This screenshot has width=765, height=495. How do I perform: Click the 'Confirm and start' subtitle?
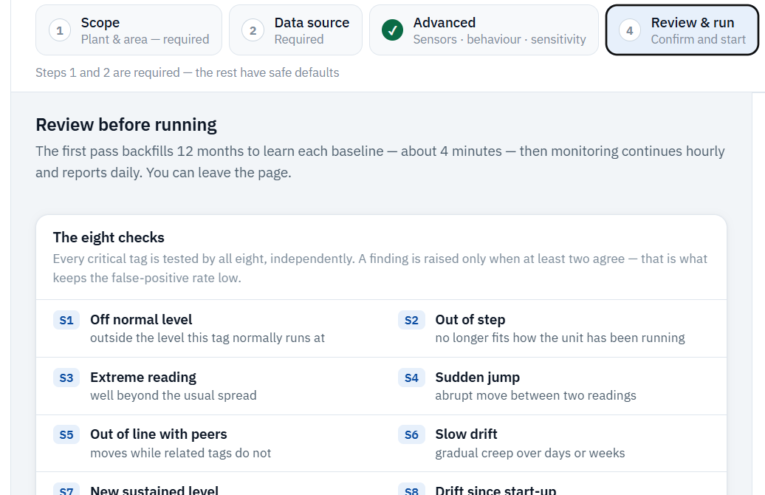(698, 40)
